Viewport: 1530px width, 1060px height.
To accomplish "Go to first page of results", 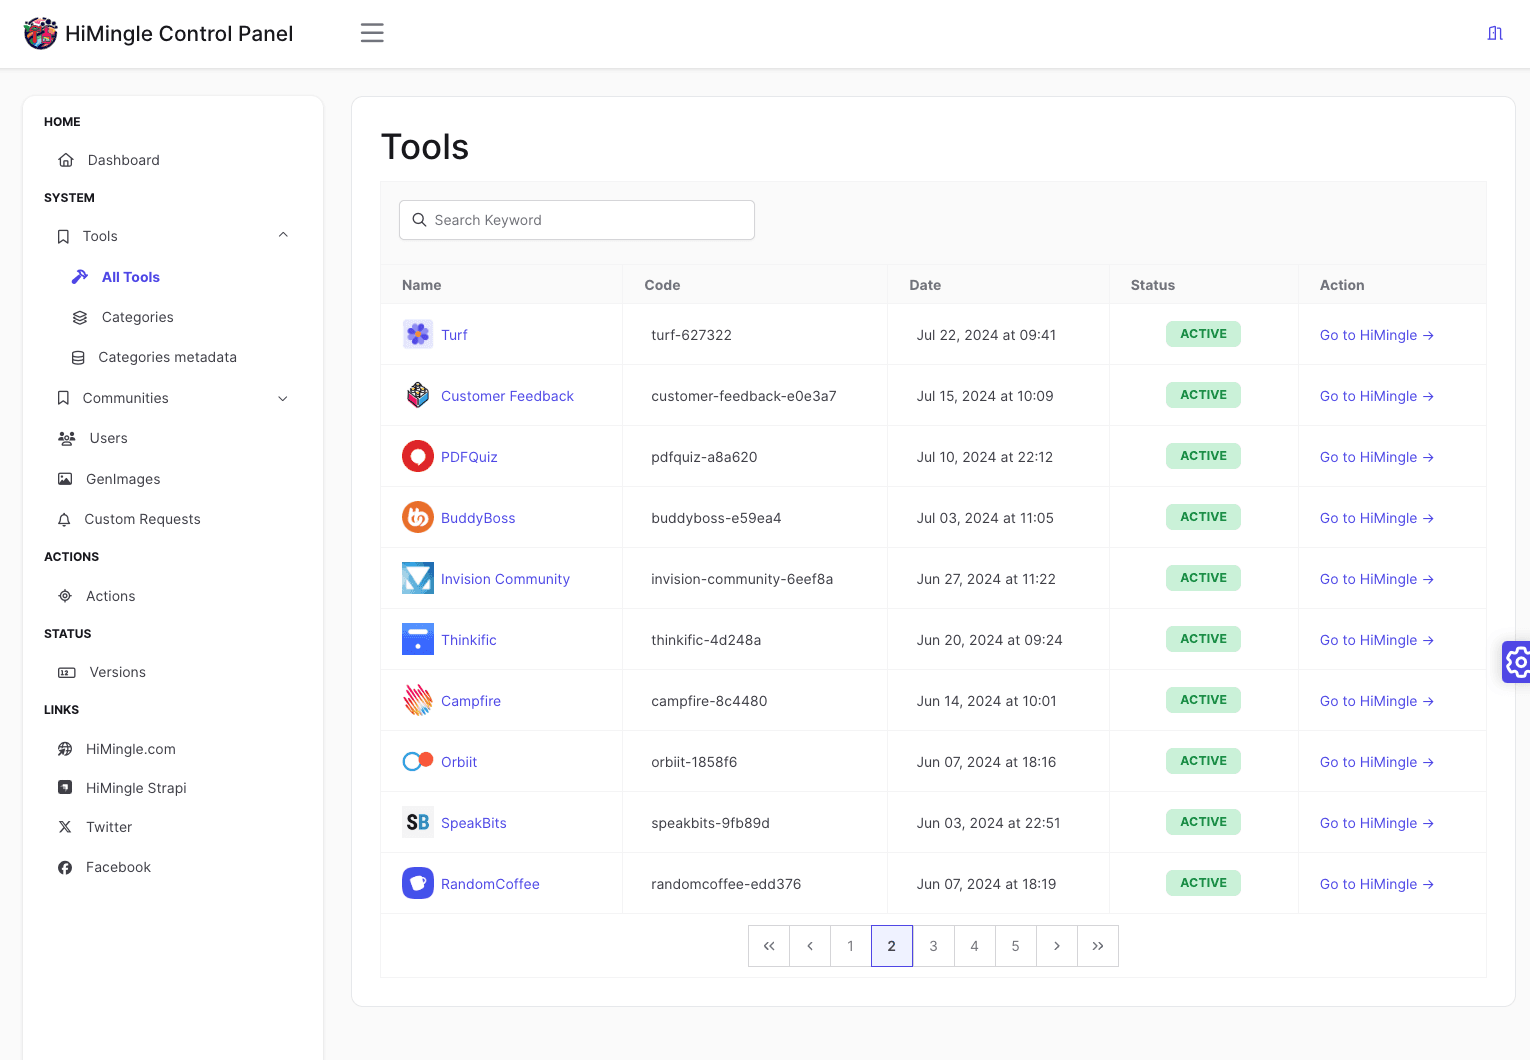I will pos(769,946).
